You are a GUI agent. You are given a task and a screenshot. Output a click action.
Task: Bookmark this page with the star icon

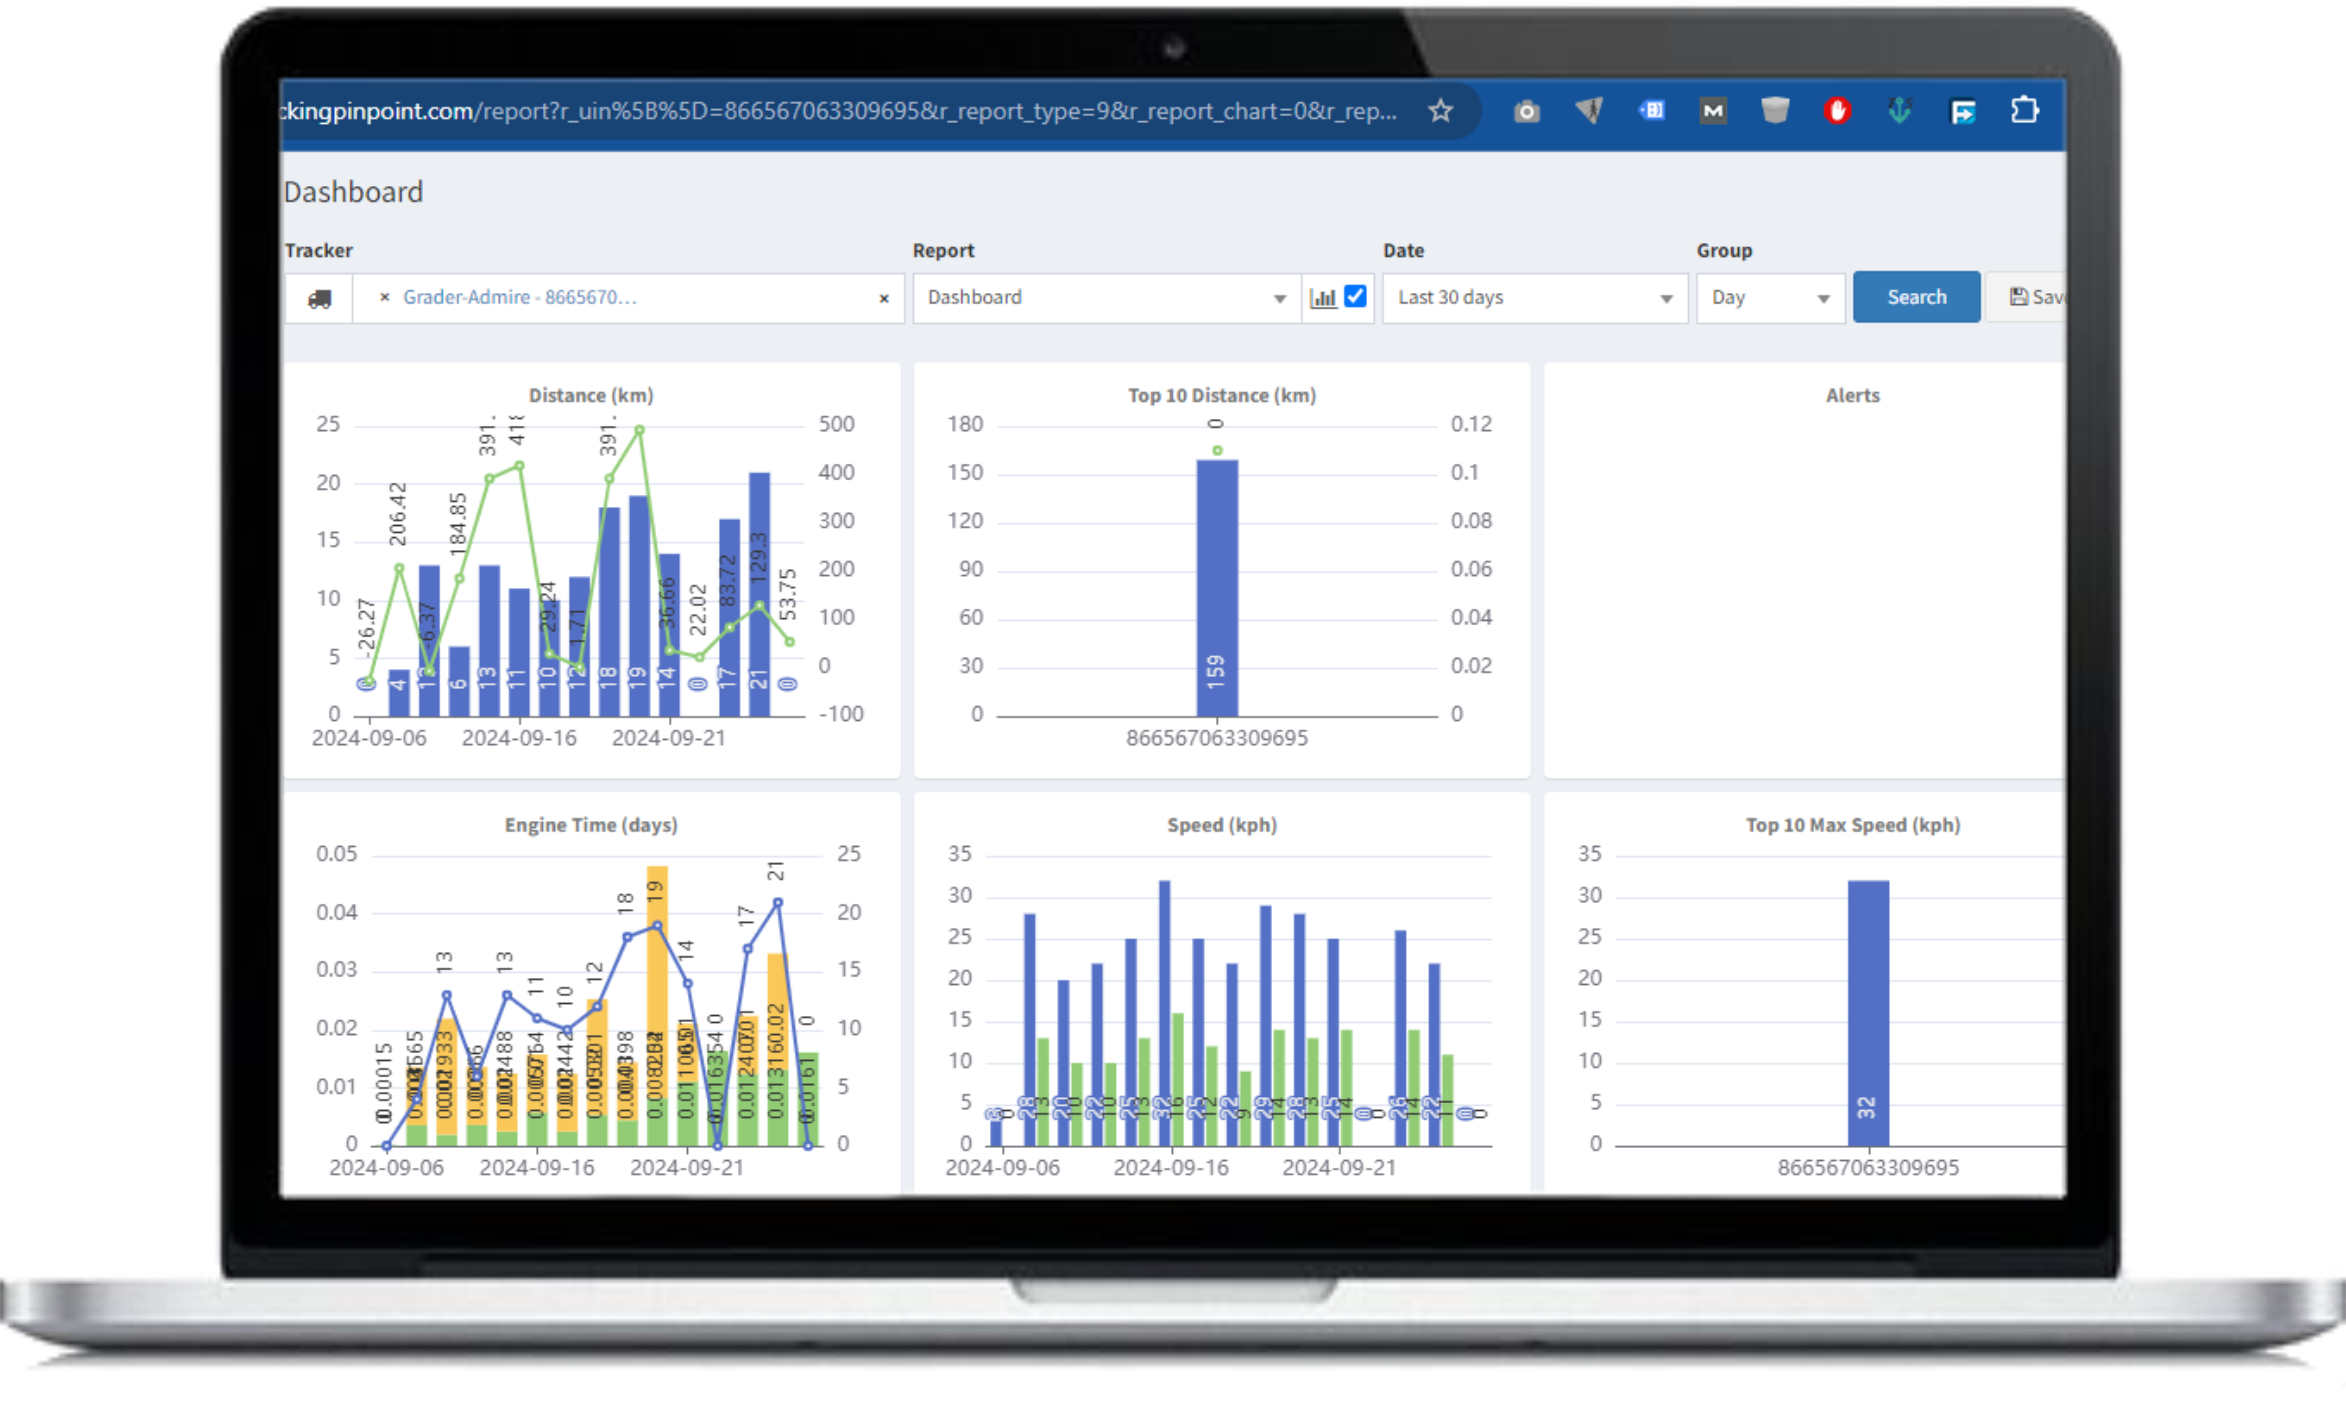coord(1440,111)
